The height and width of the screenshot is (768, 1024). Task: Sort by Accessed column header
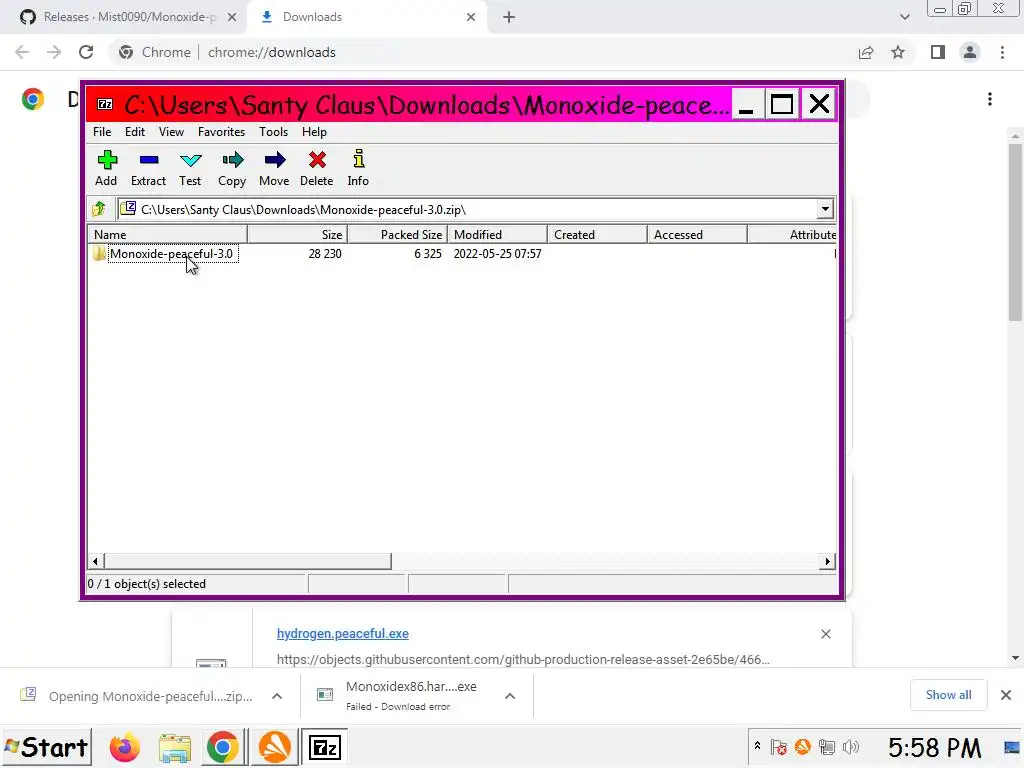pyautogui.click(x=697, y=234)
